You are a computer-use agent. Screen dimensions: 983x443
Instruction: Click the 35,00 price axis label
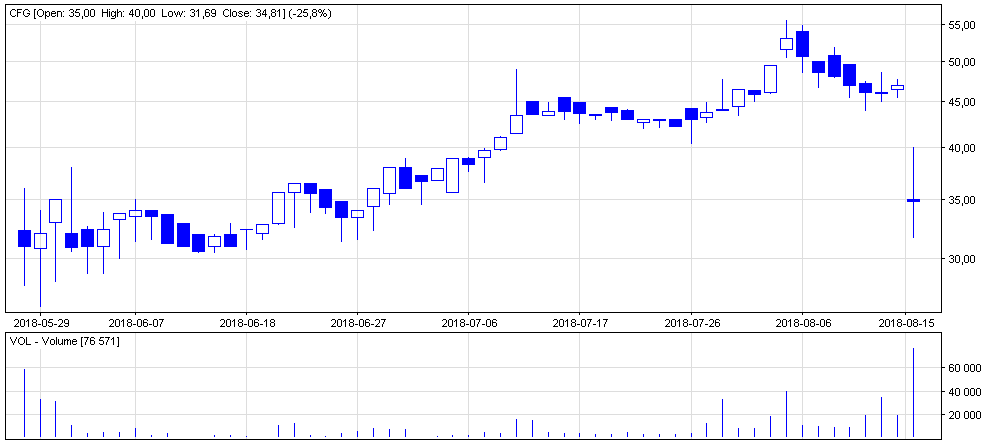pyautogui.click(x=962, y=200)
